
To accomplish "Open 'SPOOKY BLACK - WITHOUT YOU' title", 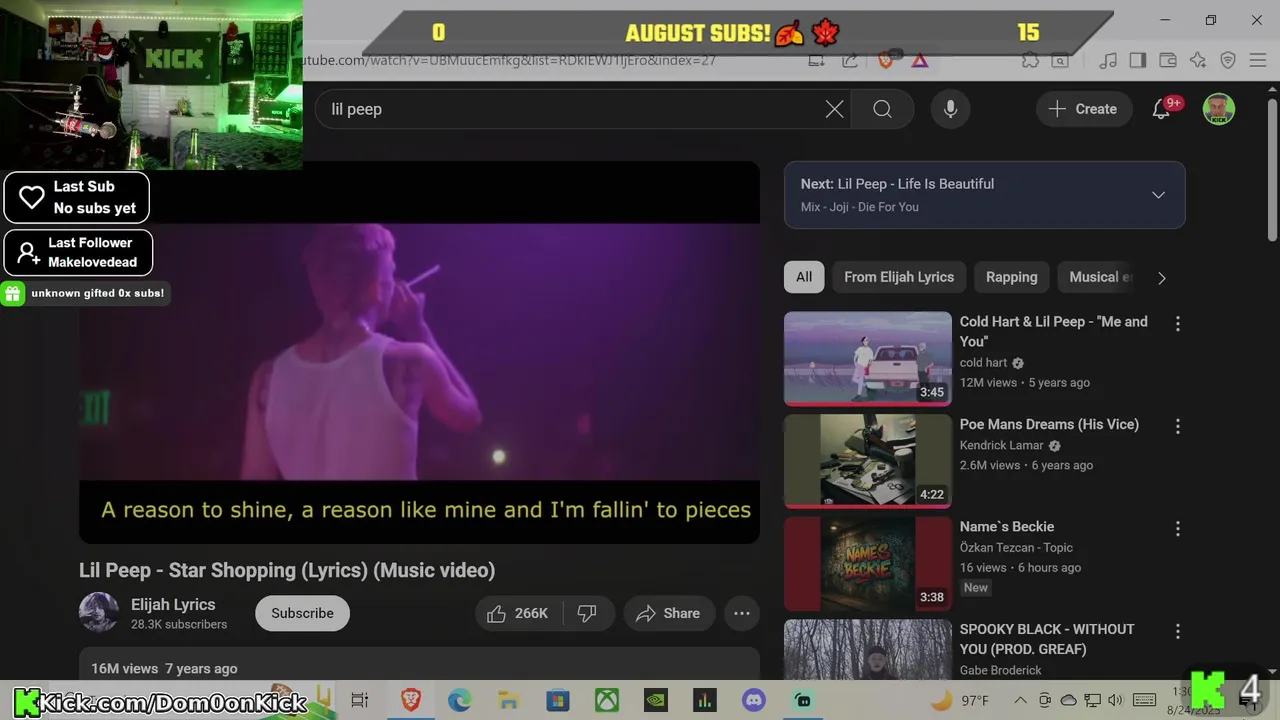I will [1047, 639].
